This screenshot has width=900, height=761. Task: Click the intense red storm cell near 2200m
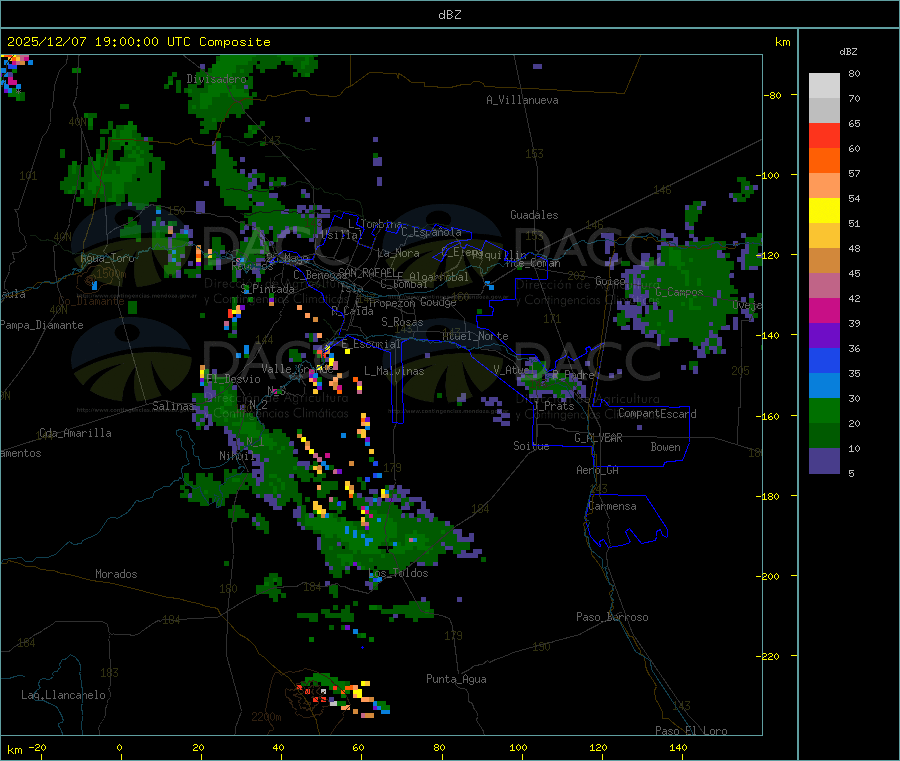pyautogui.click(x=317, y=692)
